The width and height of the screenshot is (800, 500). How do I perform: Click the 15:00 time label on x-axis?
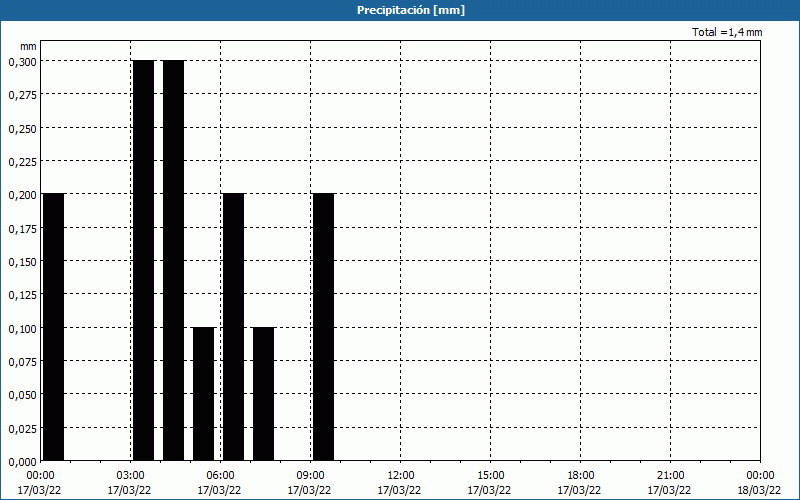pyautogui.click(x=490, y=476)
